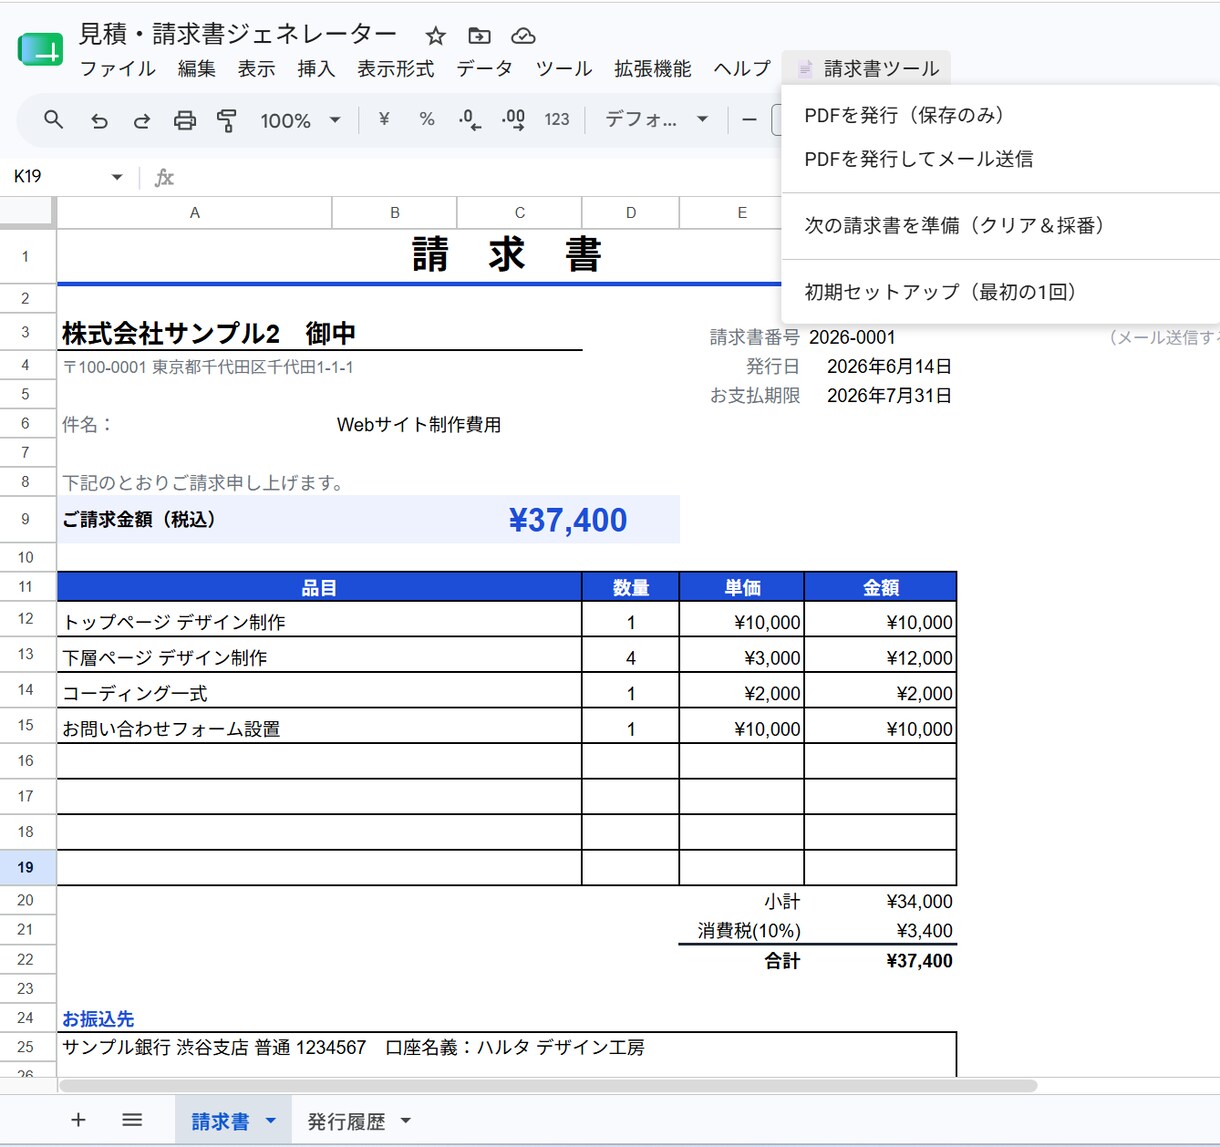This screenshot has height=1147, width=1220.
Task: Open the default font dropdown
Action: [656, 120]
